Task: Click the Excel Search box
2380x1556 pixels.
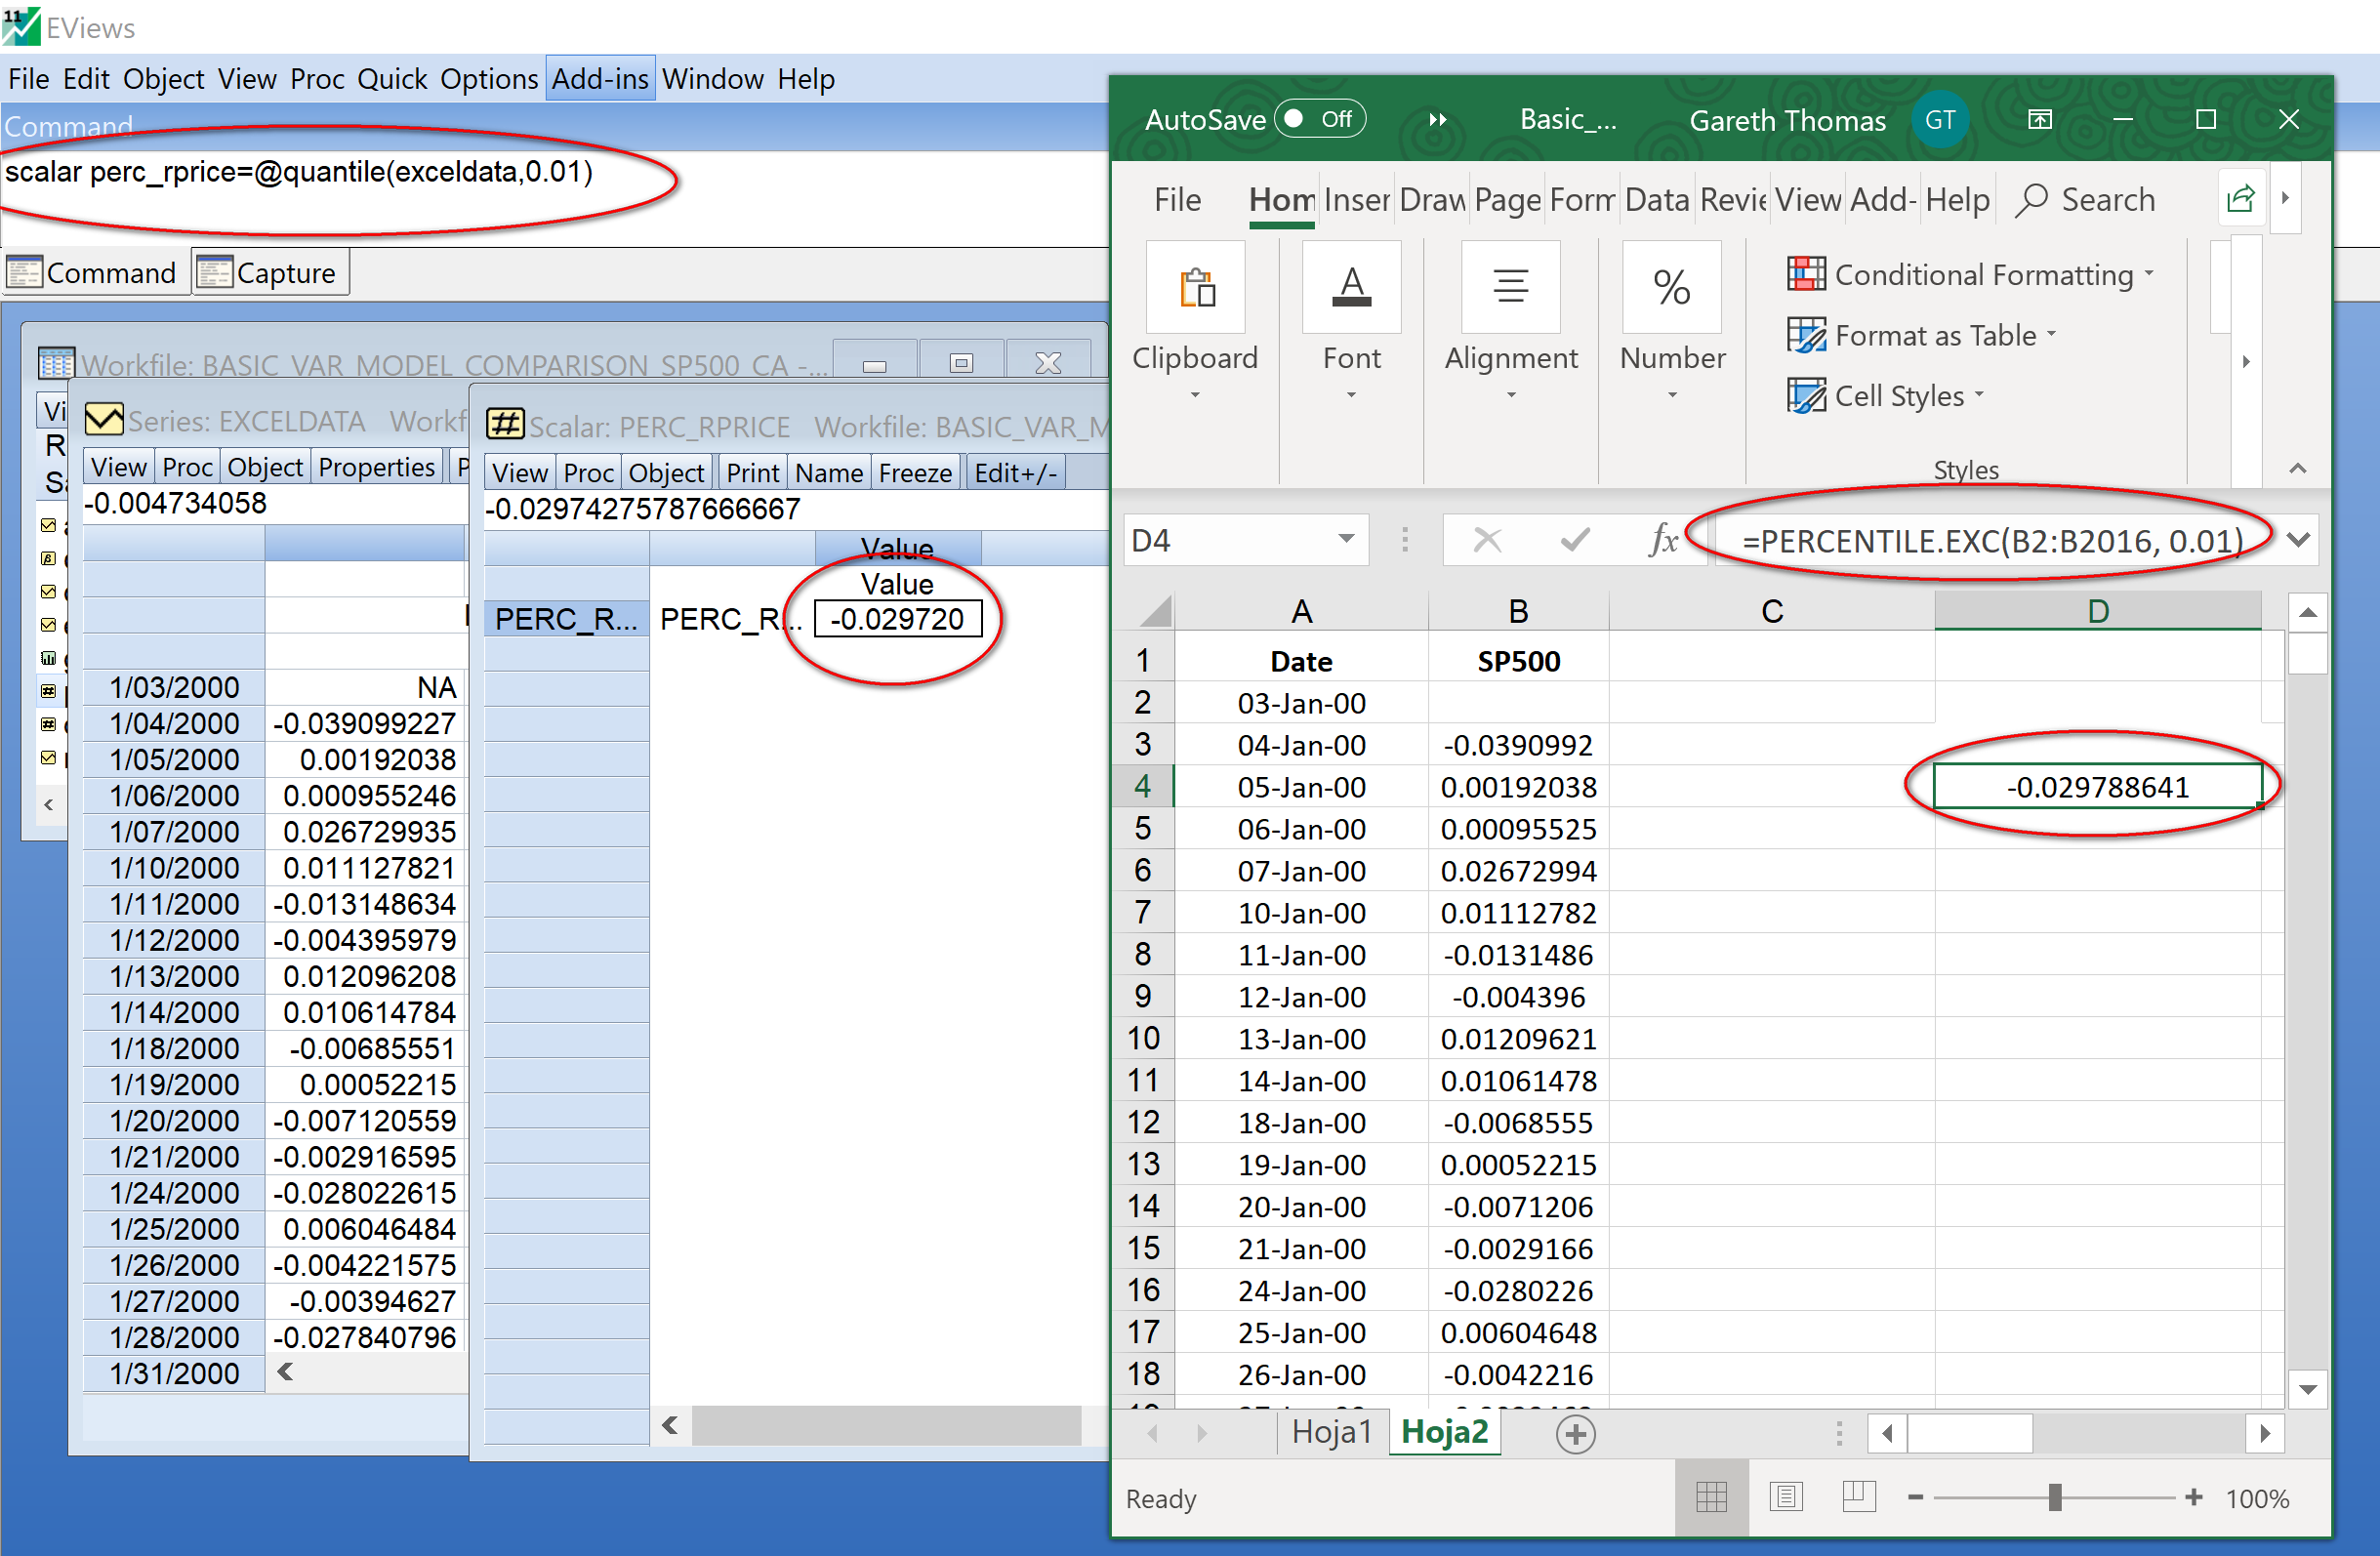Action: [2086, 200]
